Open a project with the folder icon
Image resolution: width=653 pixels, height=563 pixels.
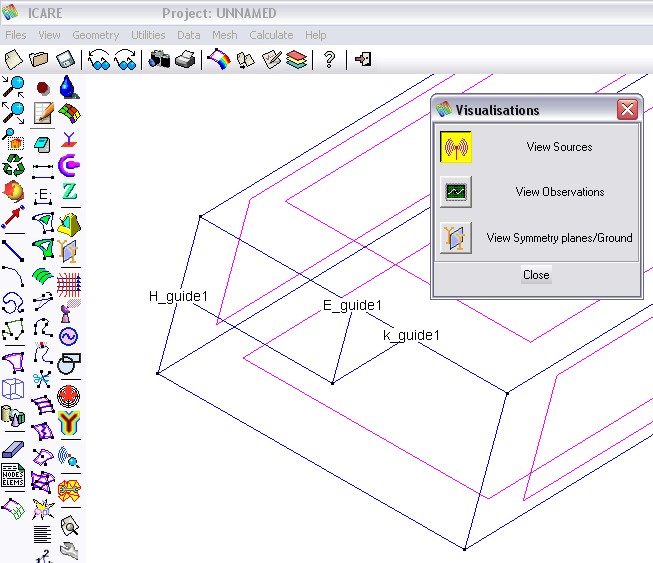39,60
